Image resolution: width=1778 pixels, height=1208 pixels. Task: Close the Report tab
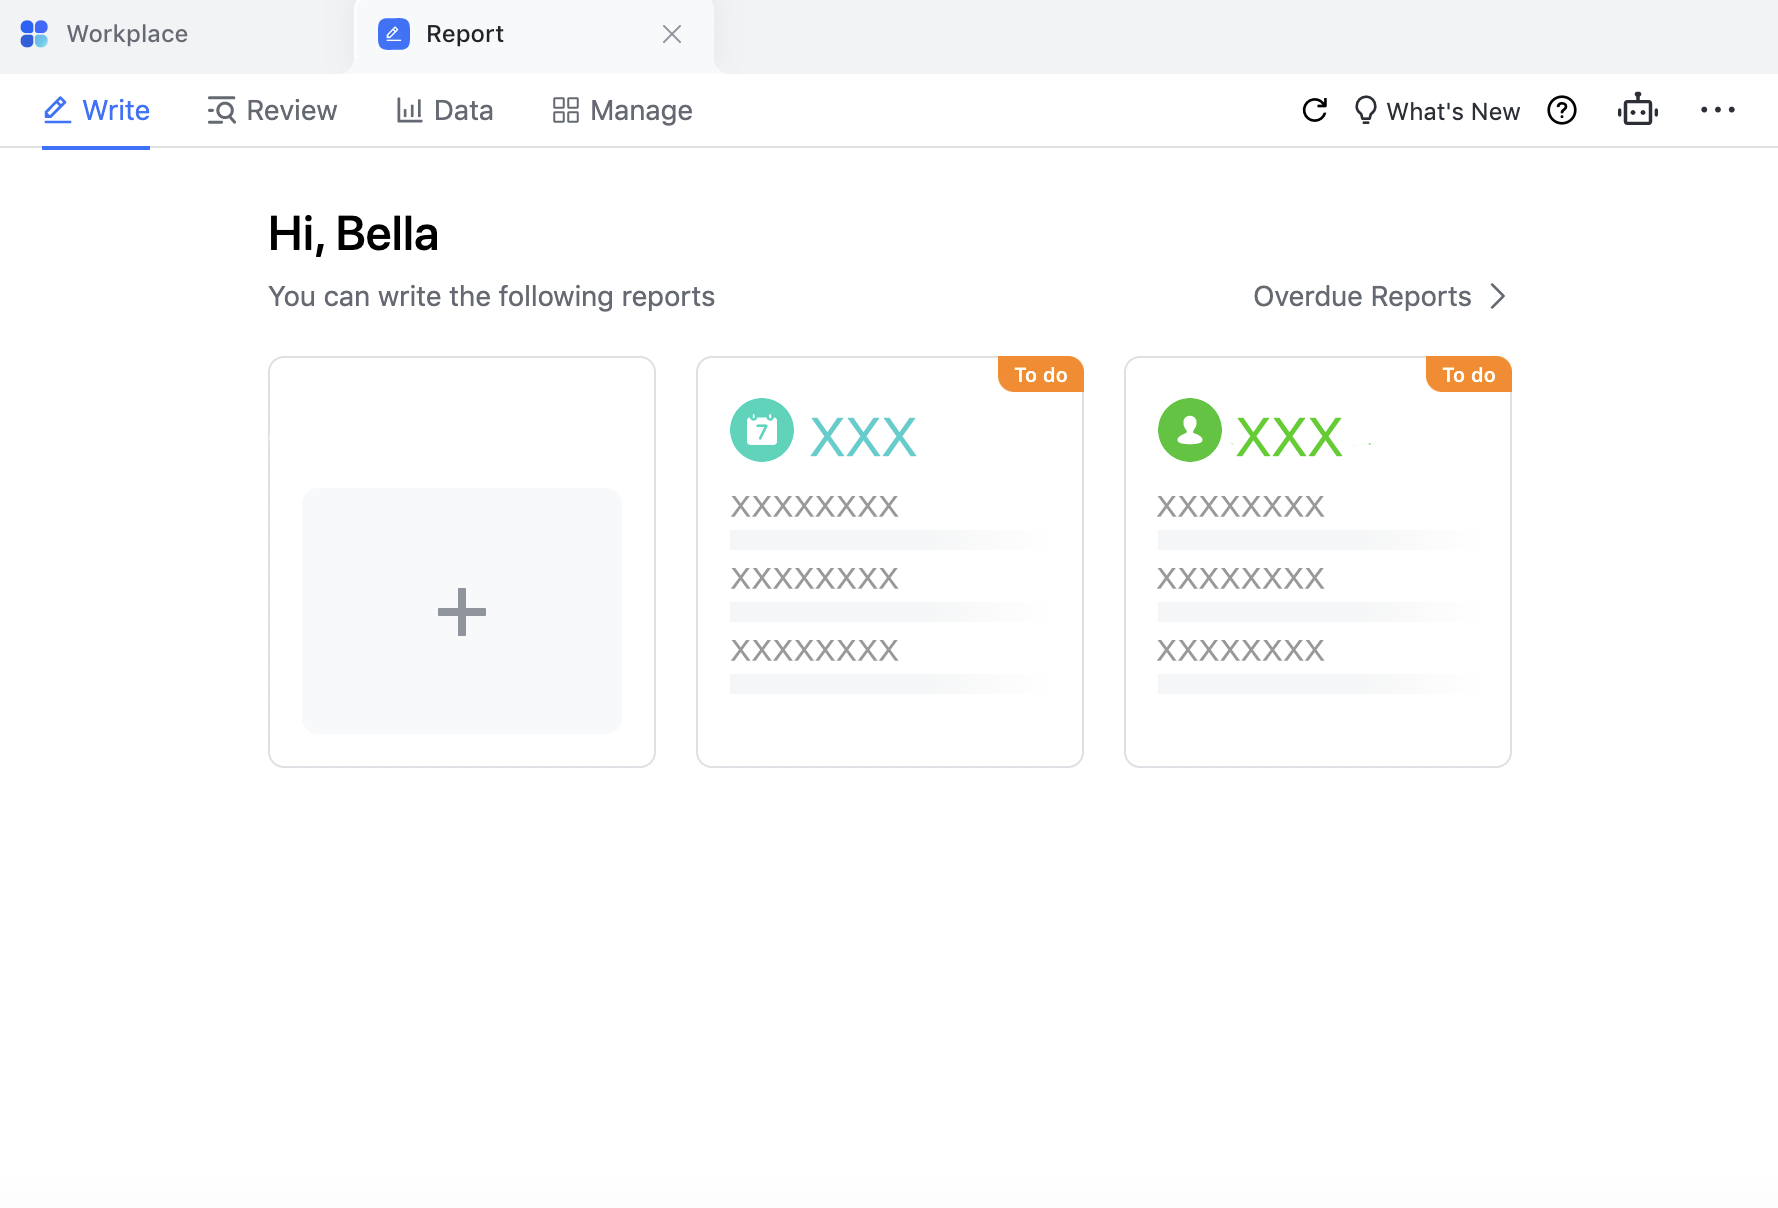coord(672,34)
